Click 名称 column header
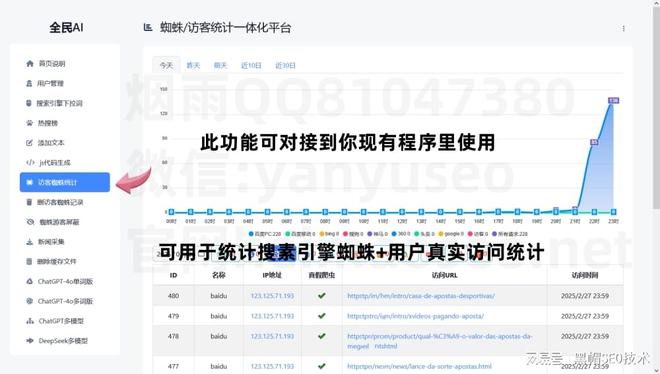The width and height of the screenshot is (660, 374). pos(219,275)
